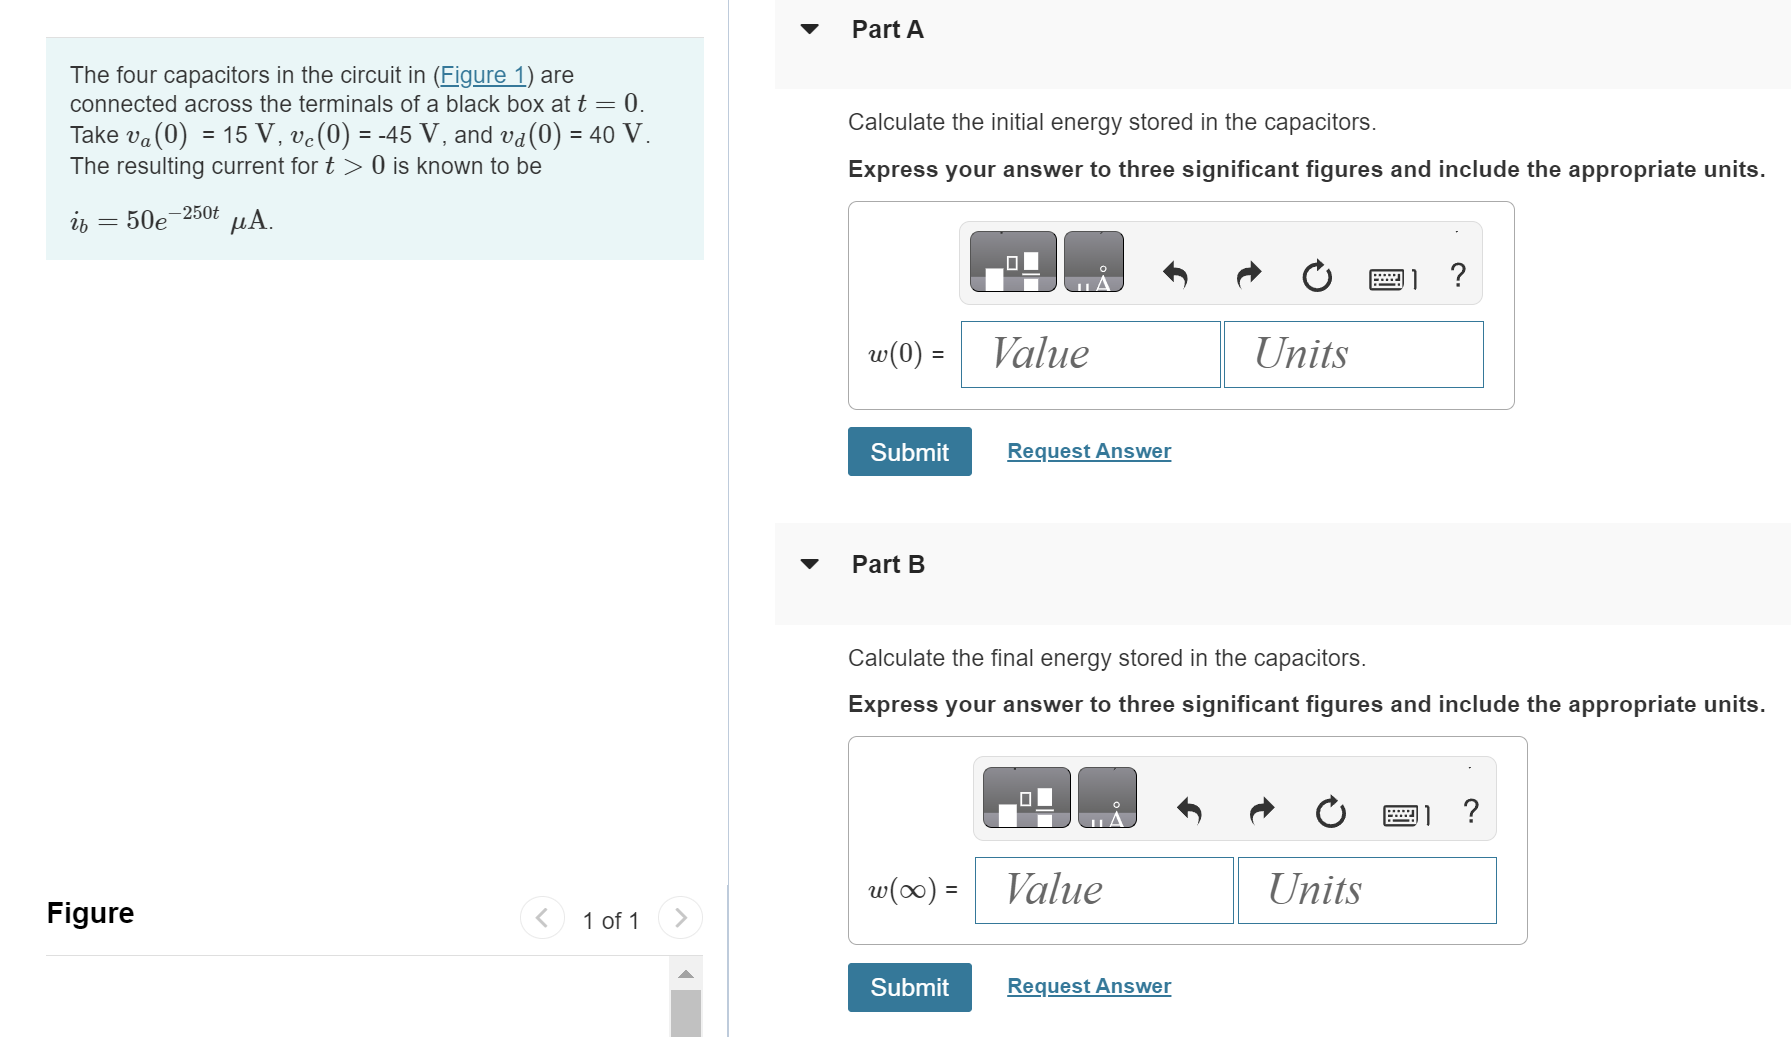Image resolution: width=1791 pixels, height=1037 pixels.
Task: Submit the Part B answer
Action: coord(908,987)
